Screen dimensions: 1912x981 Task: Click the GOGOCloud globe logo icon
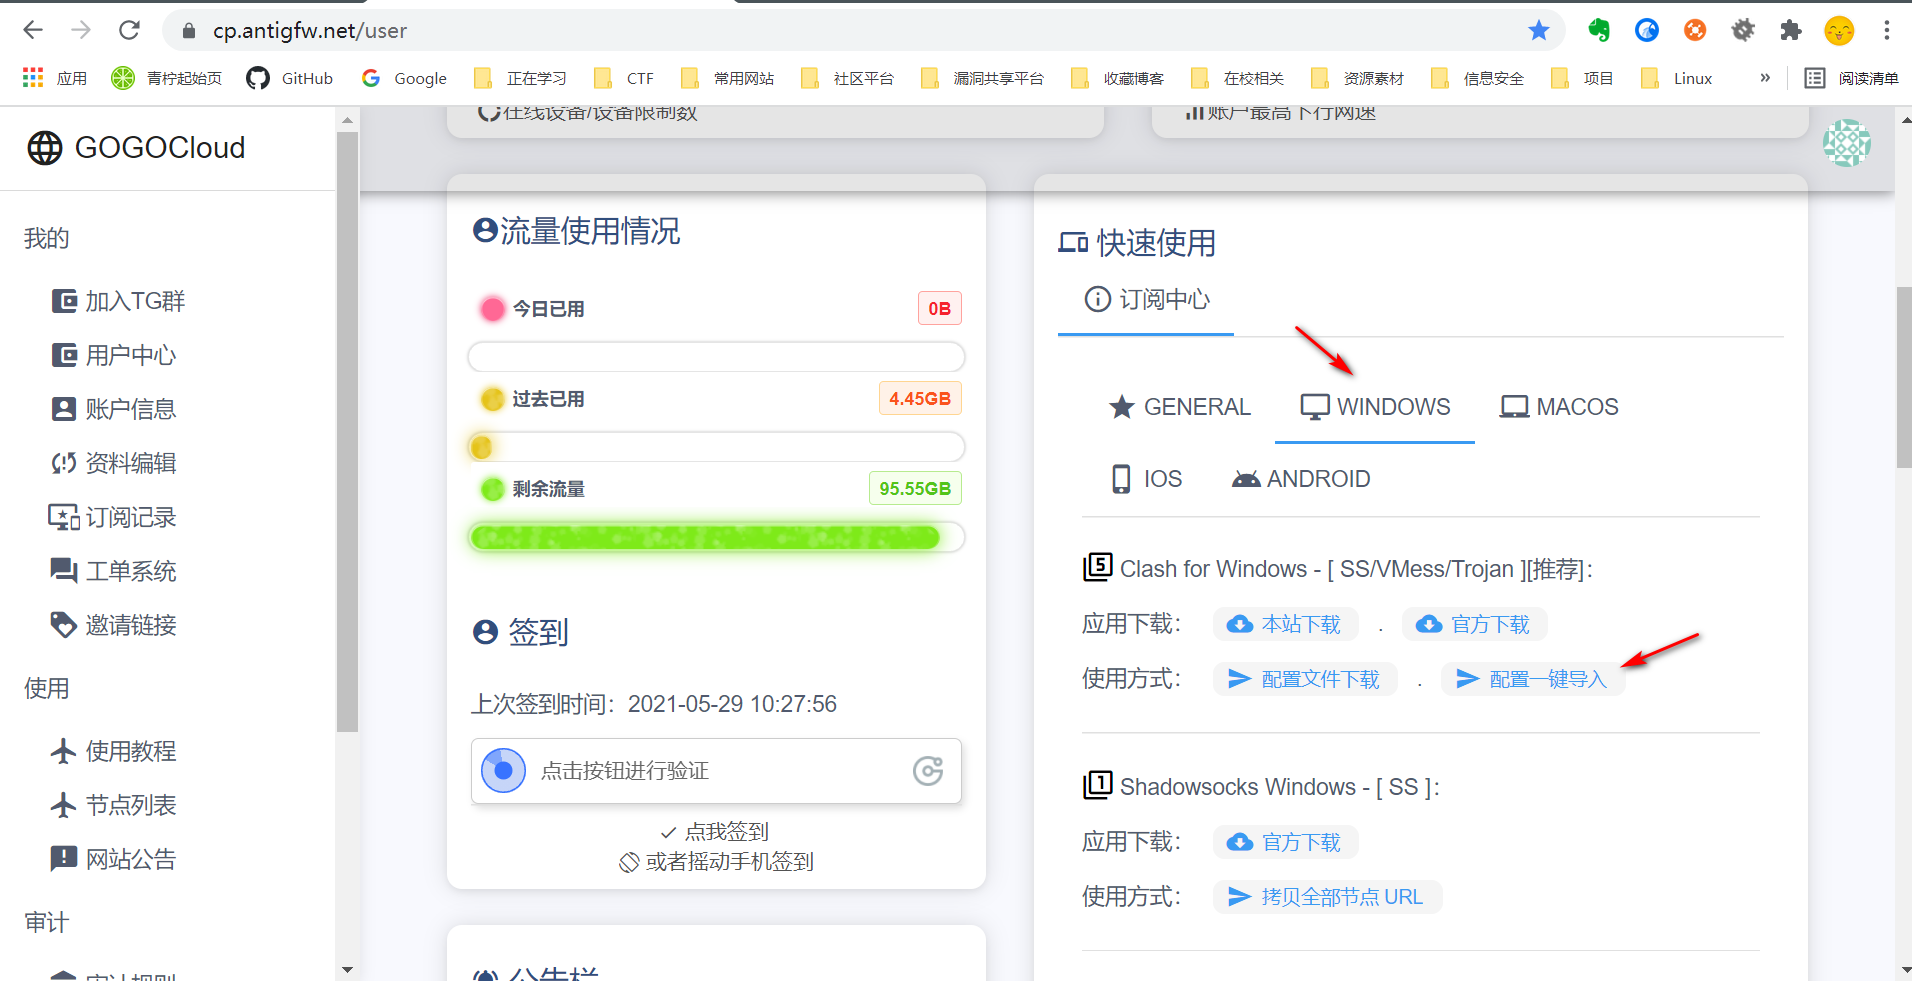pyautogui.click(x=45, y=148)
